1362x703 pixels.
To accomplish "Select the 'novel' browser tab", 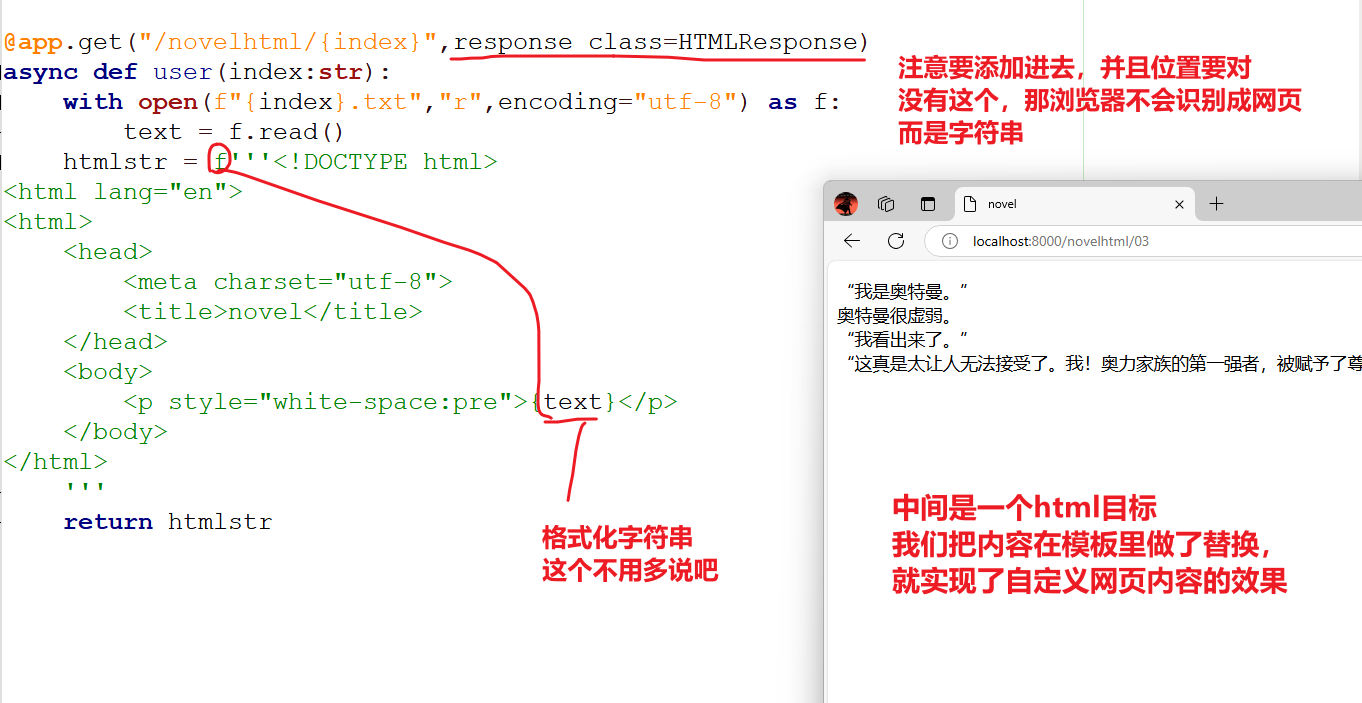I will [x=1075, y=204].
